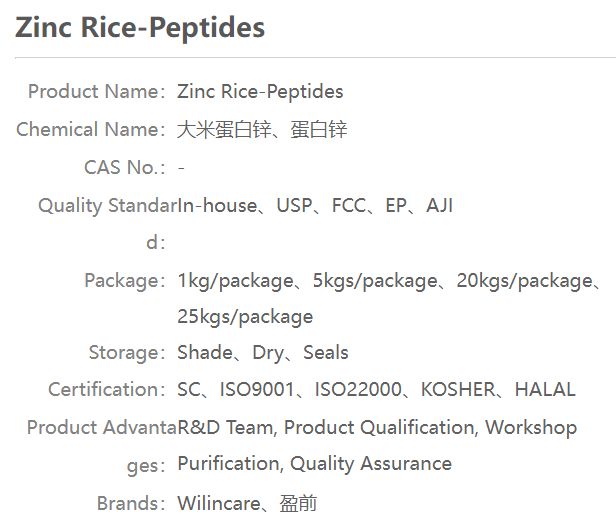616x517 pixels.
Task: Click the AJI quality standard text
Action: pos(439,206)
